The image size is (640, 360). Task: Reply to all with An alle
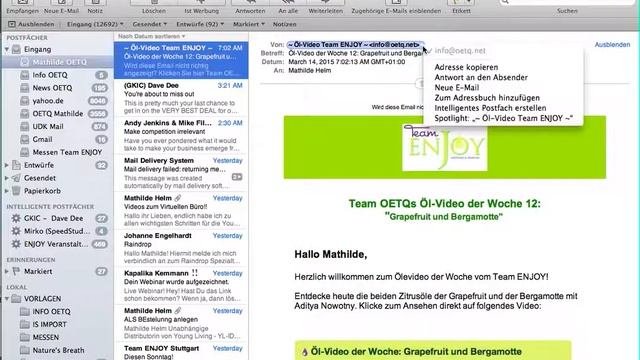pos(288,7)
